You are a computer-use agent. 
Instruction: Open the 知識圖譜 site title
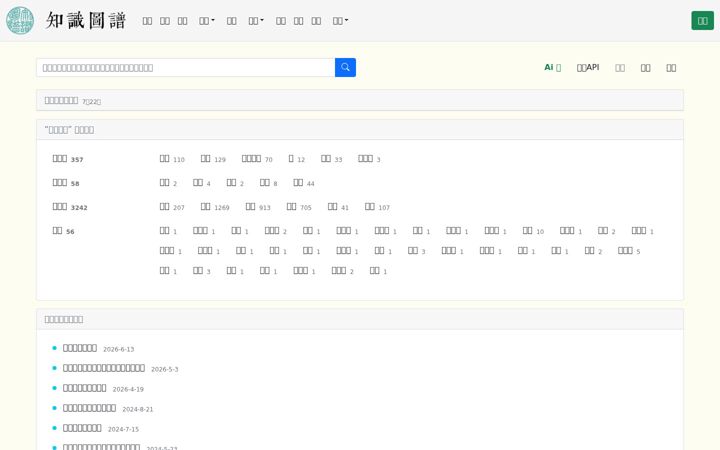coord(86,21)
